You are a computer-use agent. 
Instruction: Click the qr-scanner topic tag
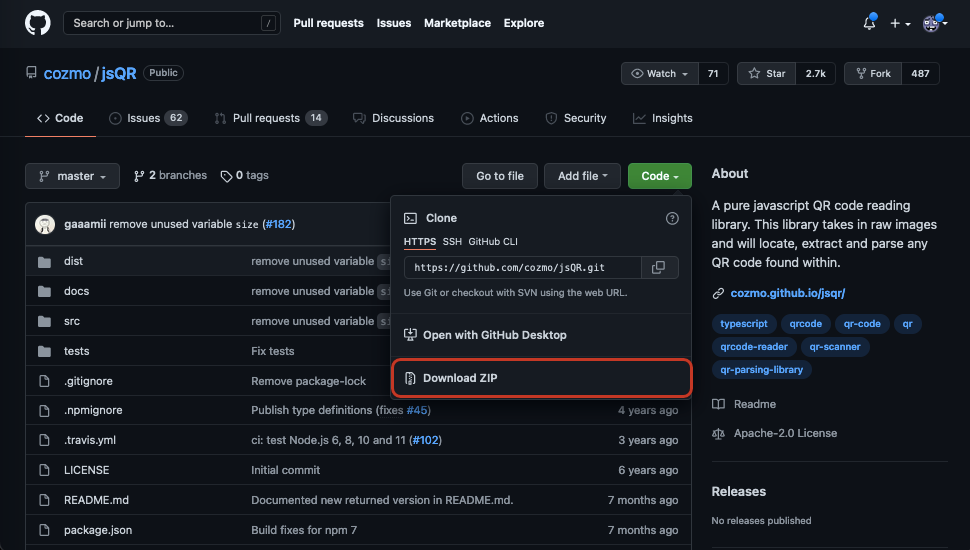point(835,347)
